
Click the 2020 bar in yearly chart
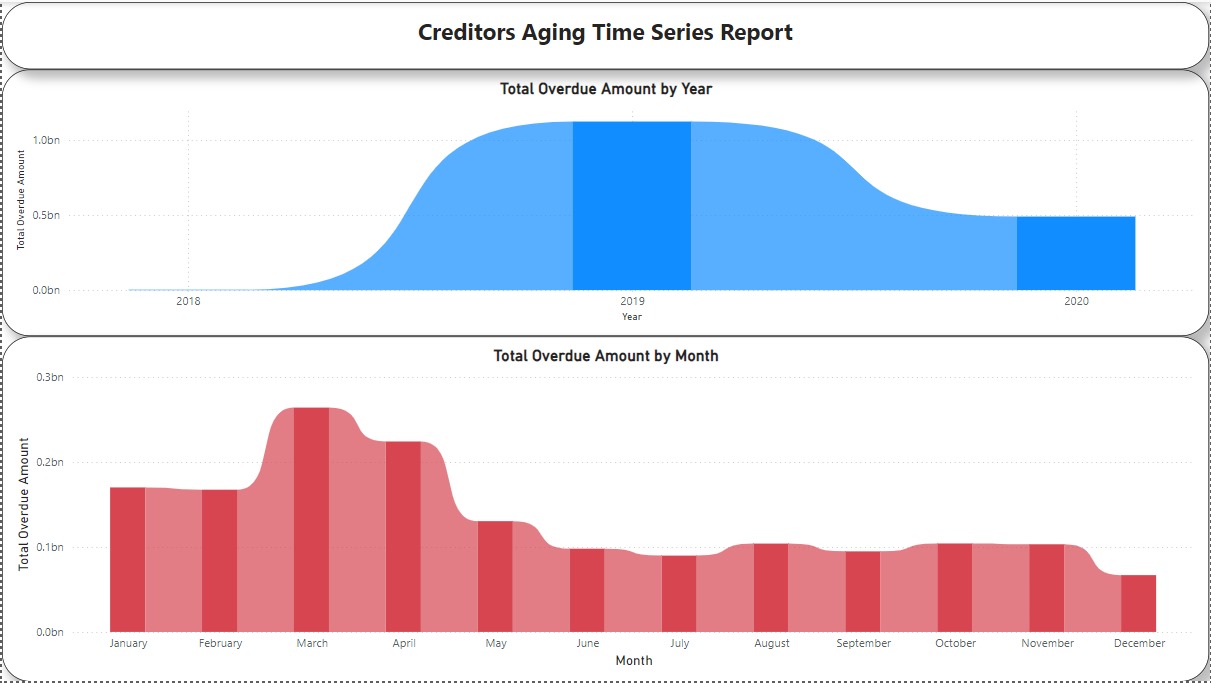click(x=1076, y=252)
